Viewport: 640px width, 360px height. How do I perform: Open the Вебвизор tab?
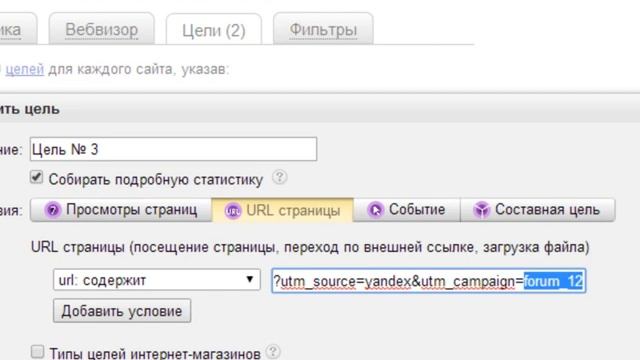click(102, 29)
